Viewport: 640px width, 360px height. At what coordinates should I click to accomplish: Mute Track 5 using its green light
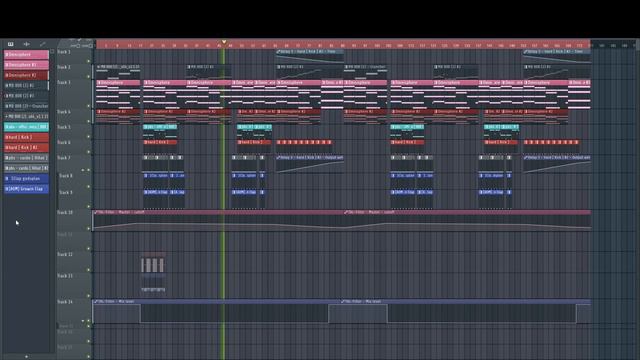89,137
